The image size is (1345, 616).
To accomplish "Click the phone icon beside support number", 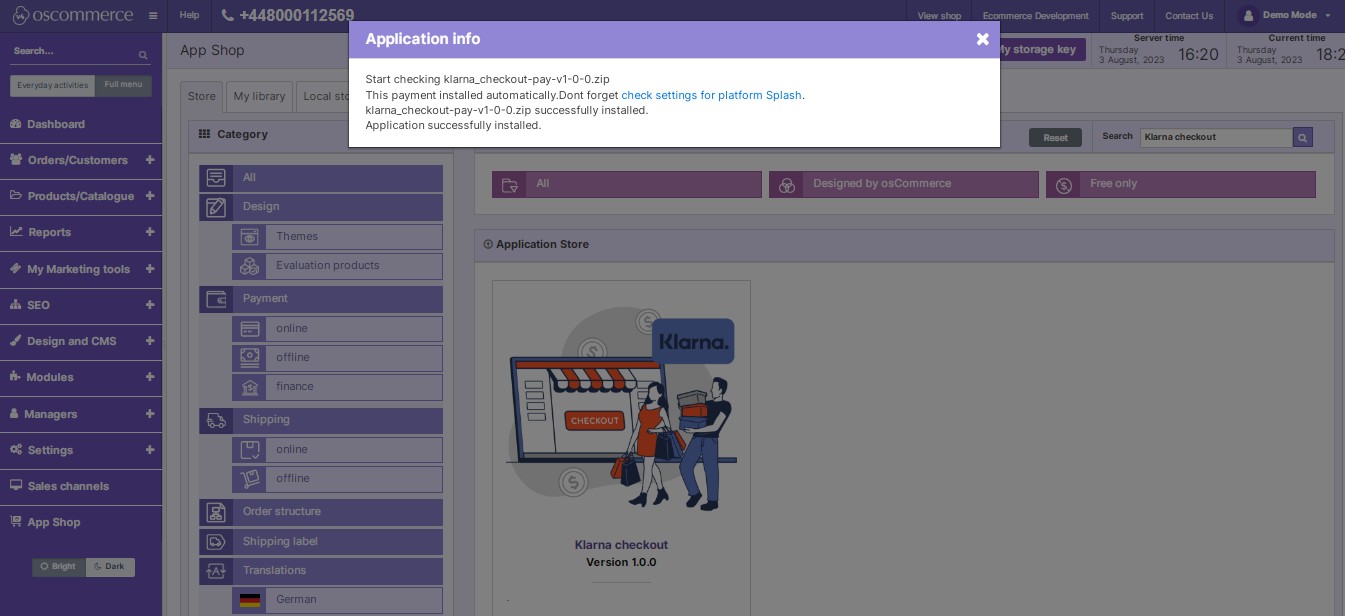I will (228, 15).
